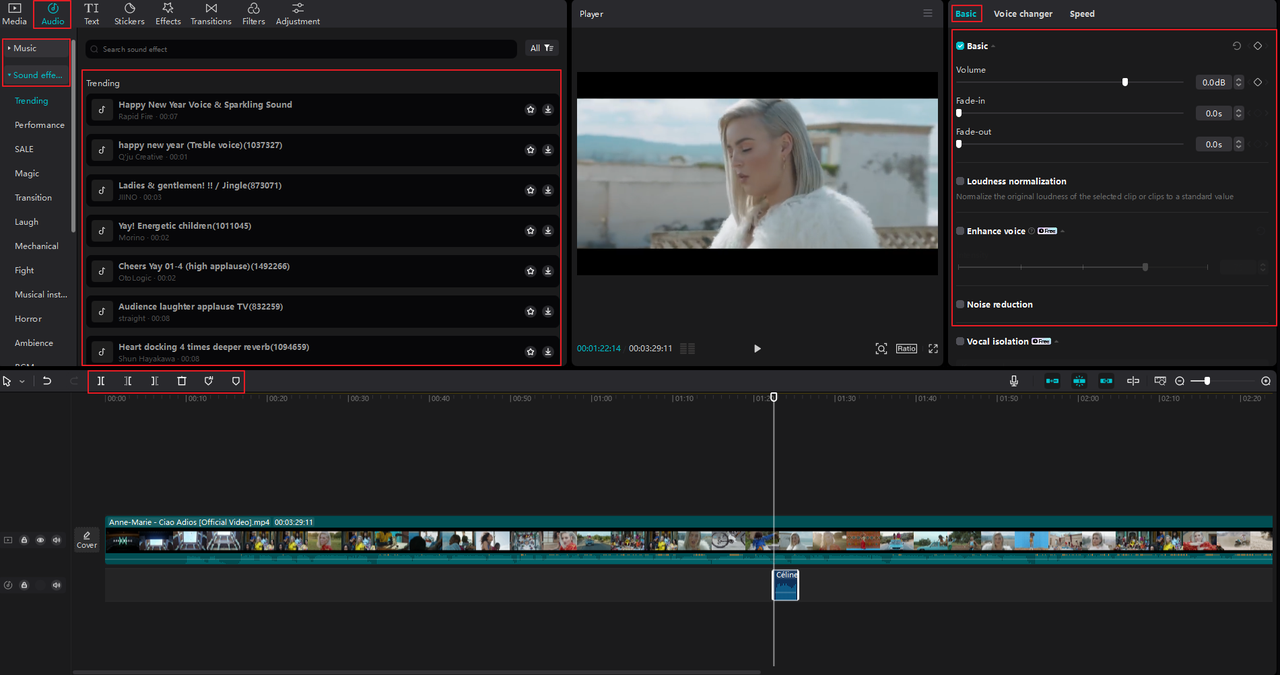Switch to the Speed tab
Image resolution: width=1280 pixels, height=675 pixels.
1082,14
